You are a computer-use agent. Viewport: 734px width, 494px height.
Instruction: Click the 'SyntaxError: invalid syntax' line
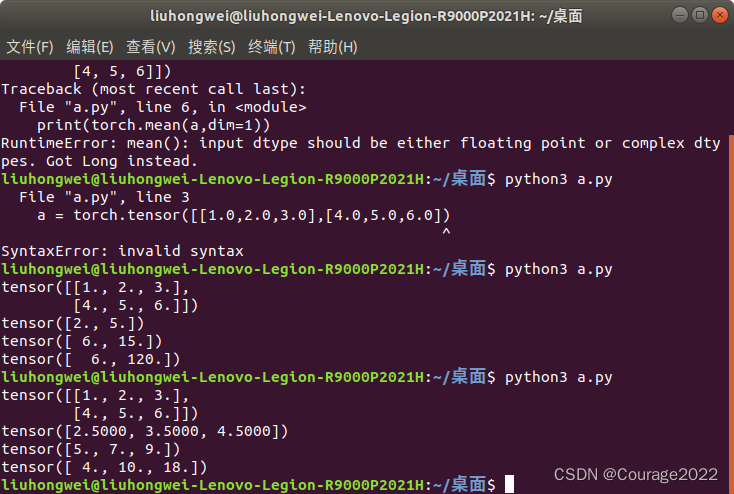(x=122, y=251)
